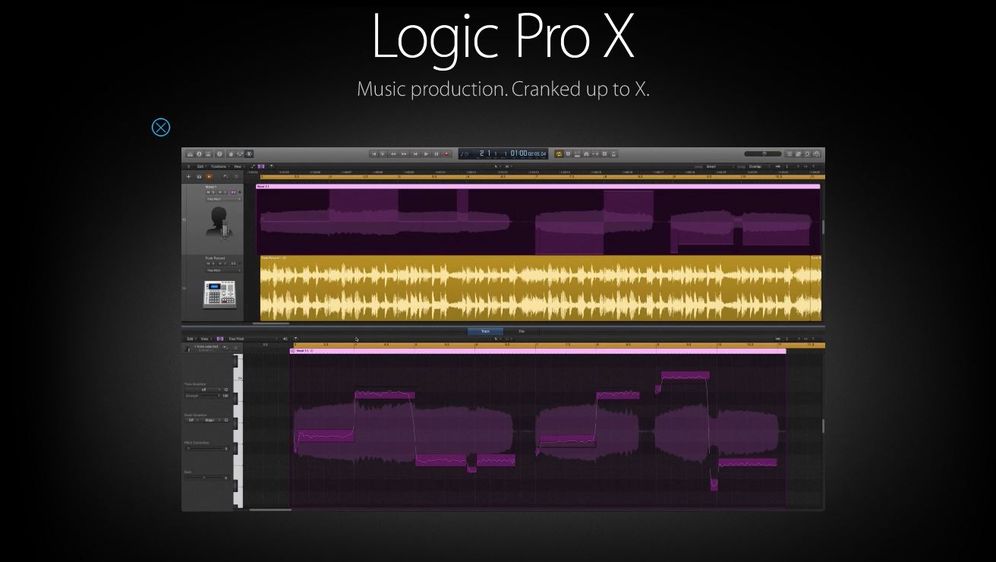Viewport: 996px width, 562px height.
Task: Select the pink vocal region header in the Tracks area
Action: [537, 187]
